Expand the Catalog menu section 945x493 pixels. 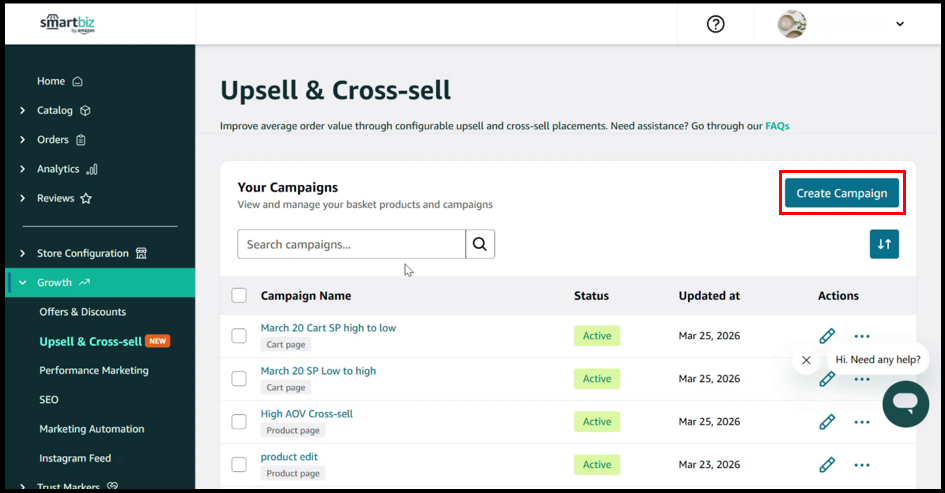23,111
